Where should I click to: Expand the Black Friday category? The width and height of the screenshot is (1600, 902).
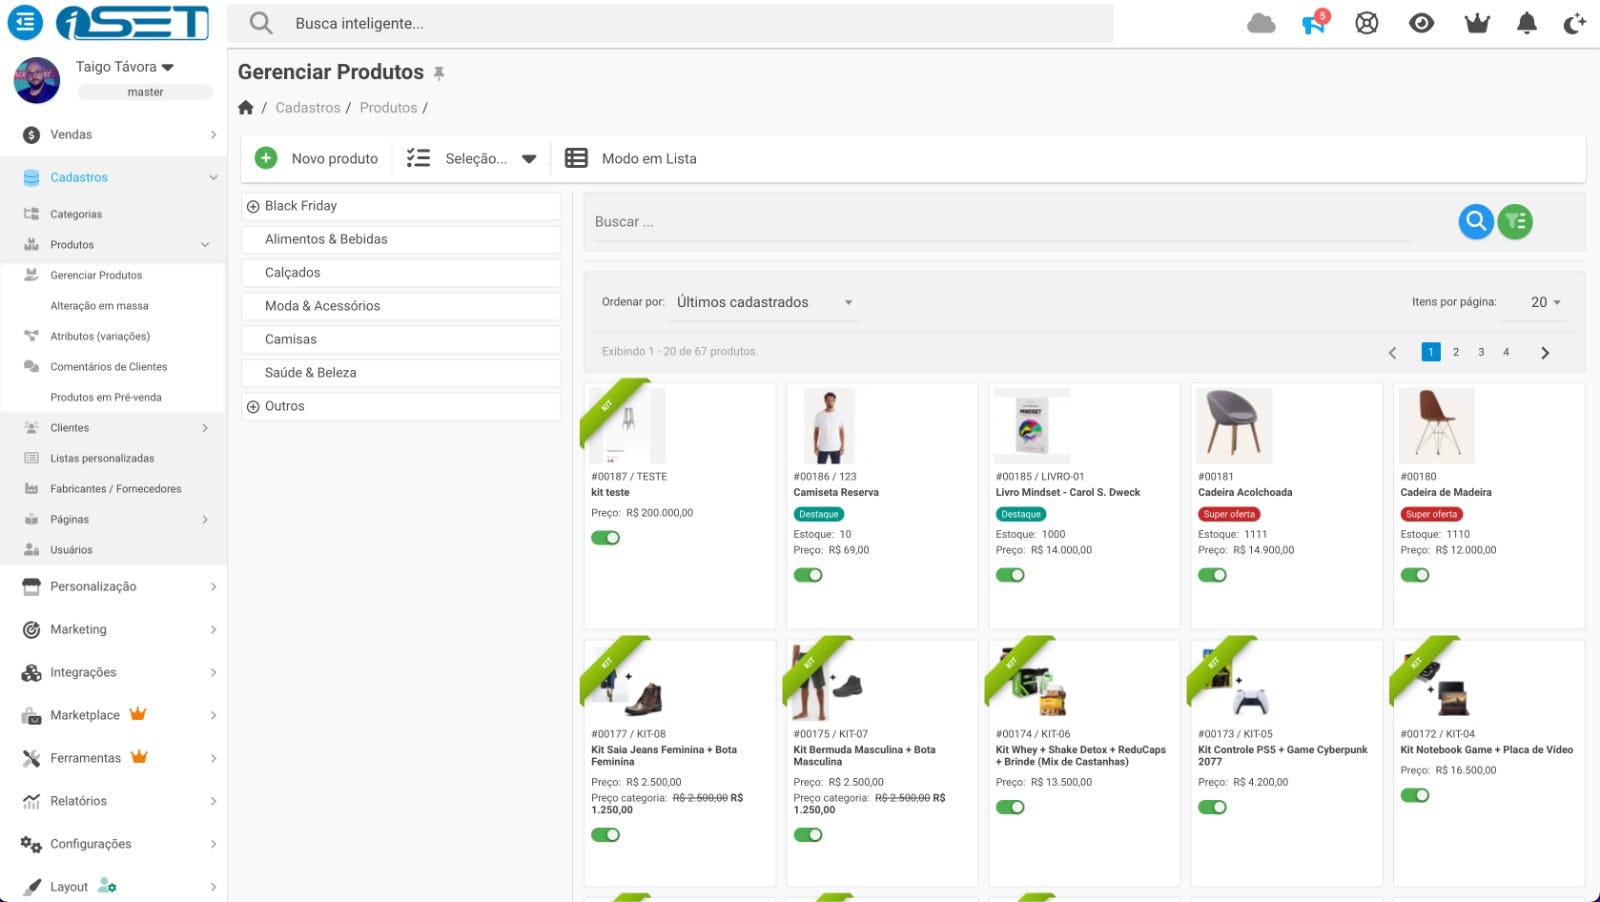coord(253,205)
